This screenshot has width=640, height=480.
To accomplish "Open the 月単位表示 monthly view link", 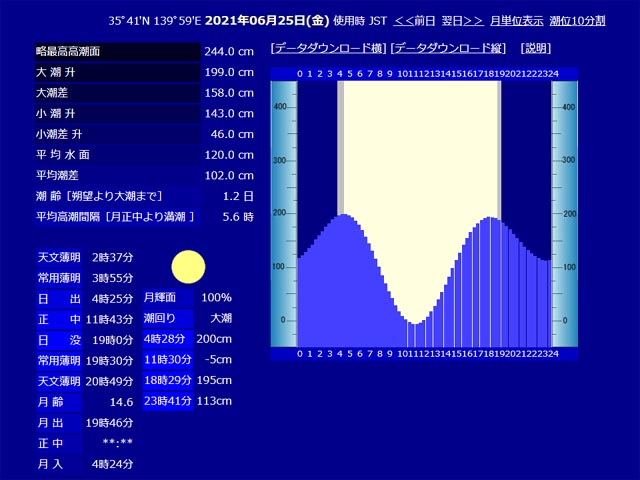I will click(517, 21).
